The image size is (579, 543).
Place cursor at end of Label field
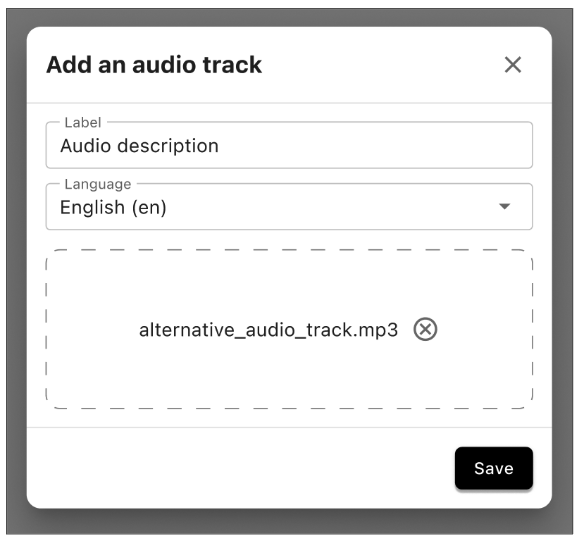click(x=369, y=145)
